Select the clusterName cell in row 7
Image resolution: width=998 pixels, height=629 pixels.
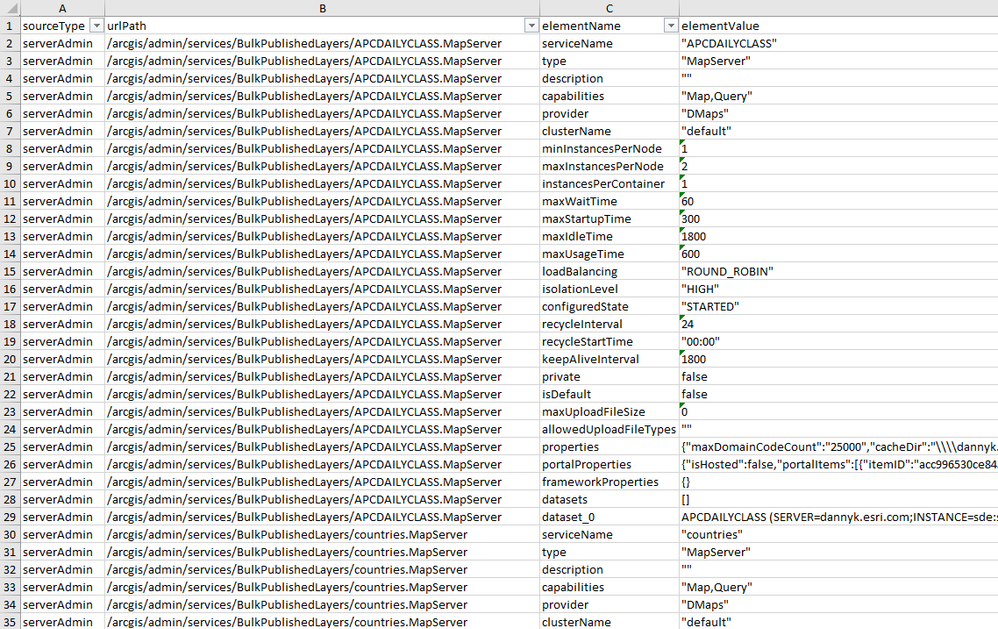pos(609,131)
